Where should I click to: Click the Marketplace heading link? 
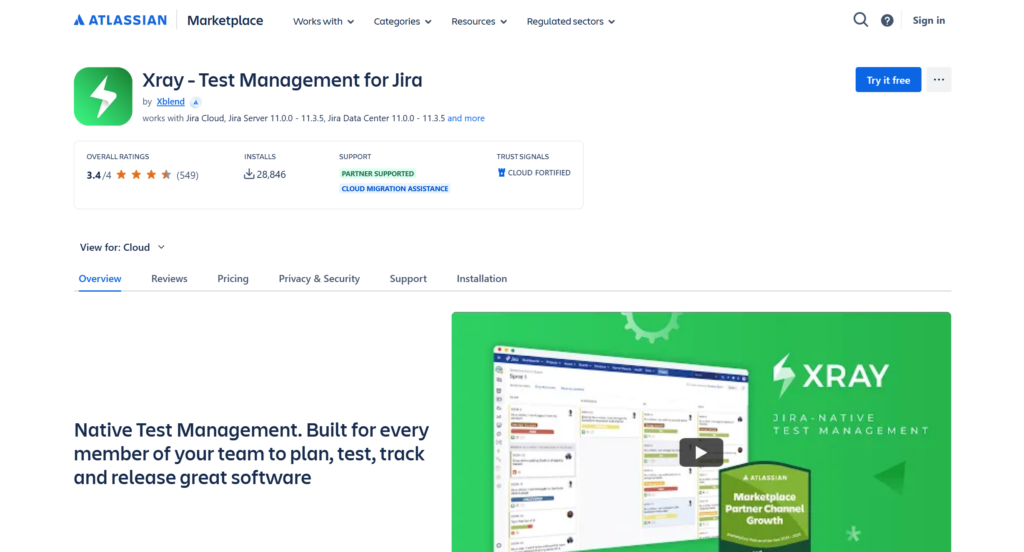click(x=225, y=20)
